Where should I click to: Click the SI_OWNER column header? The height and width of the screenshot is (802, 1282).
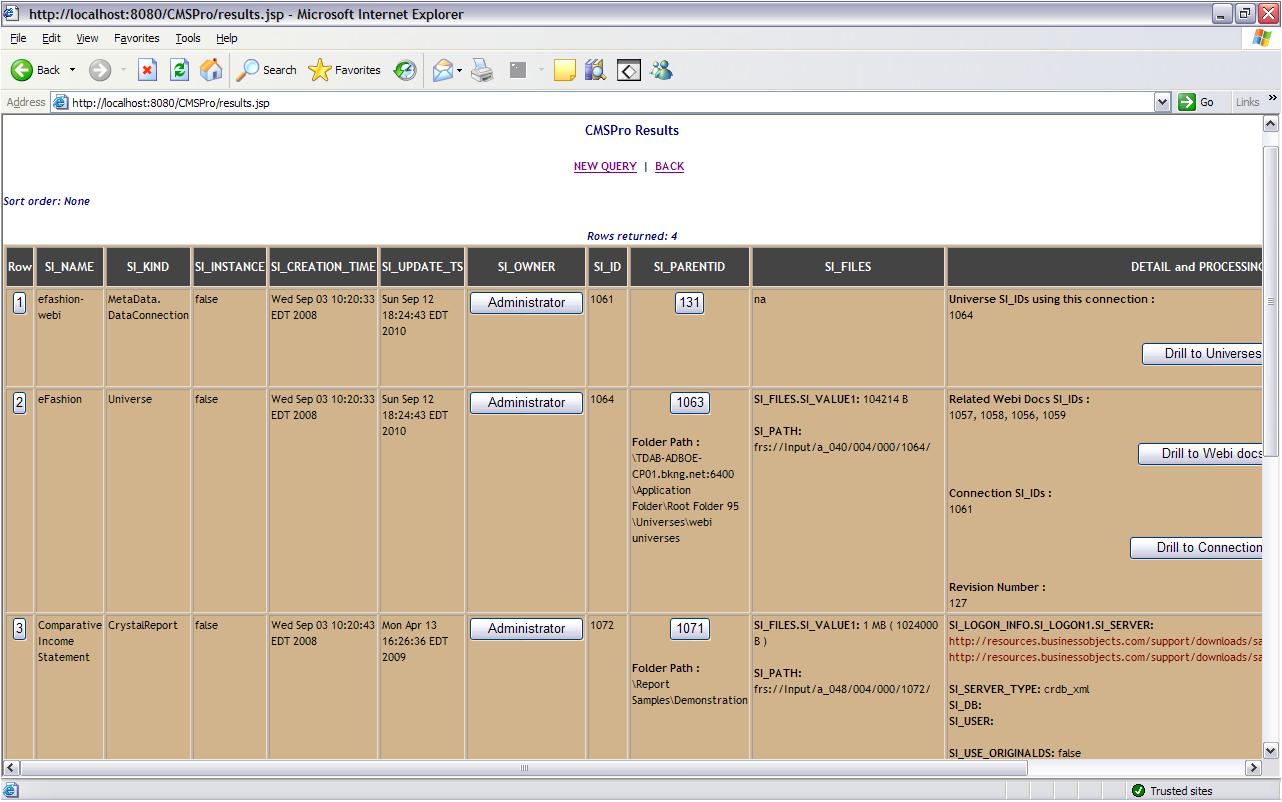pos(526,267)
